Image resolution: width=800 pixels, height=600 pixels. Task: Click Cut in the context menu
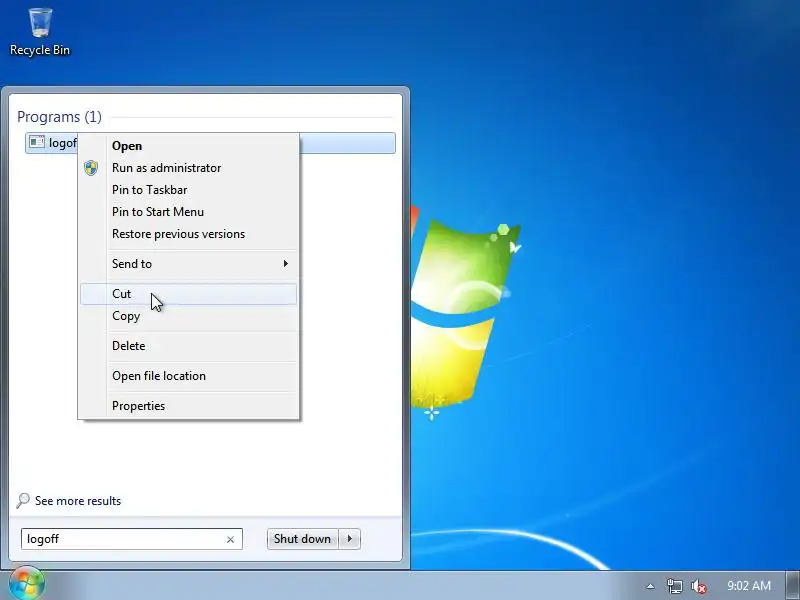coord(189,294)
